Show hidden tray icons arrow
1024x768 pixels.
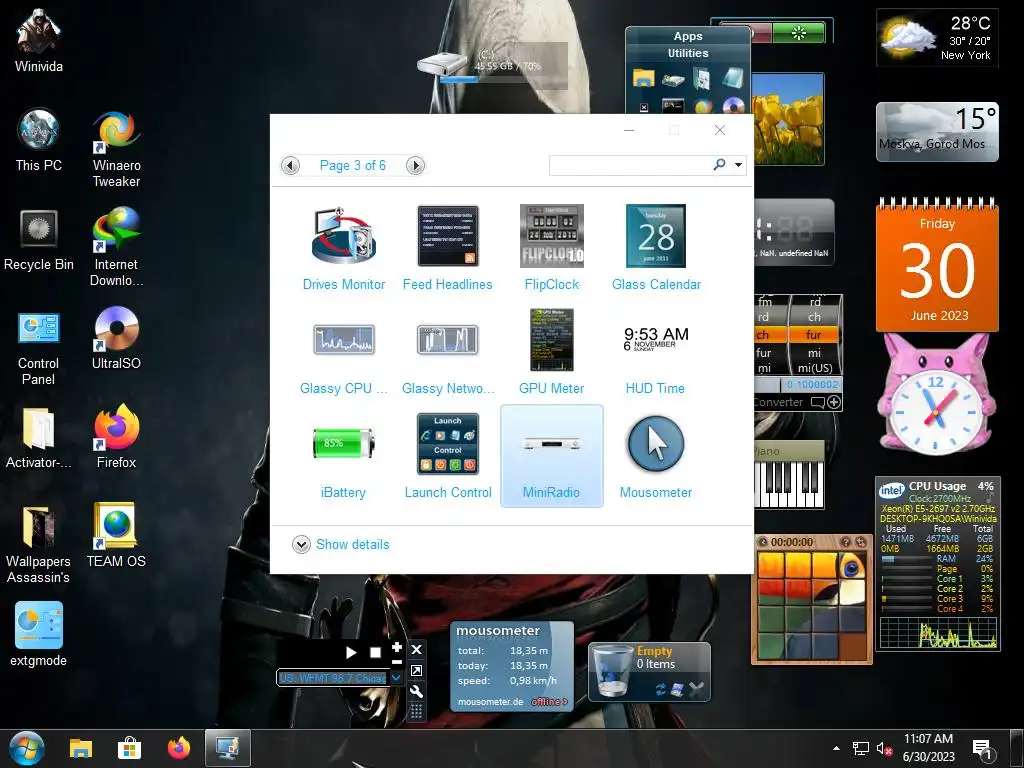836,748
